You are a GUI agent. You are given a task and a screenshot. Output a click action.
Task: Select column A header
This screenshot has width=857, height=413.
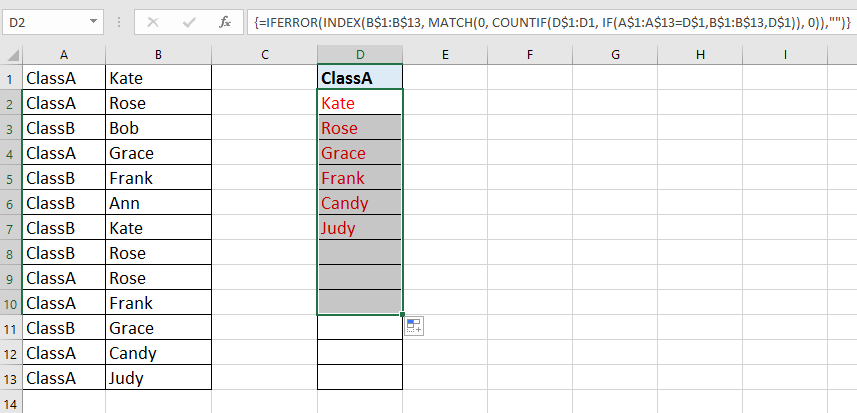[63, 55]
